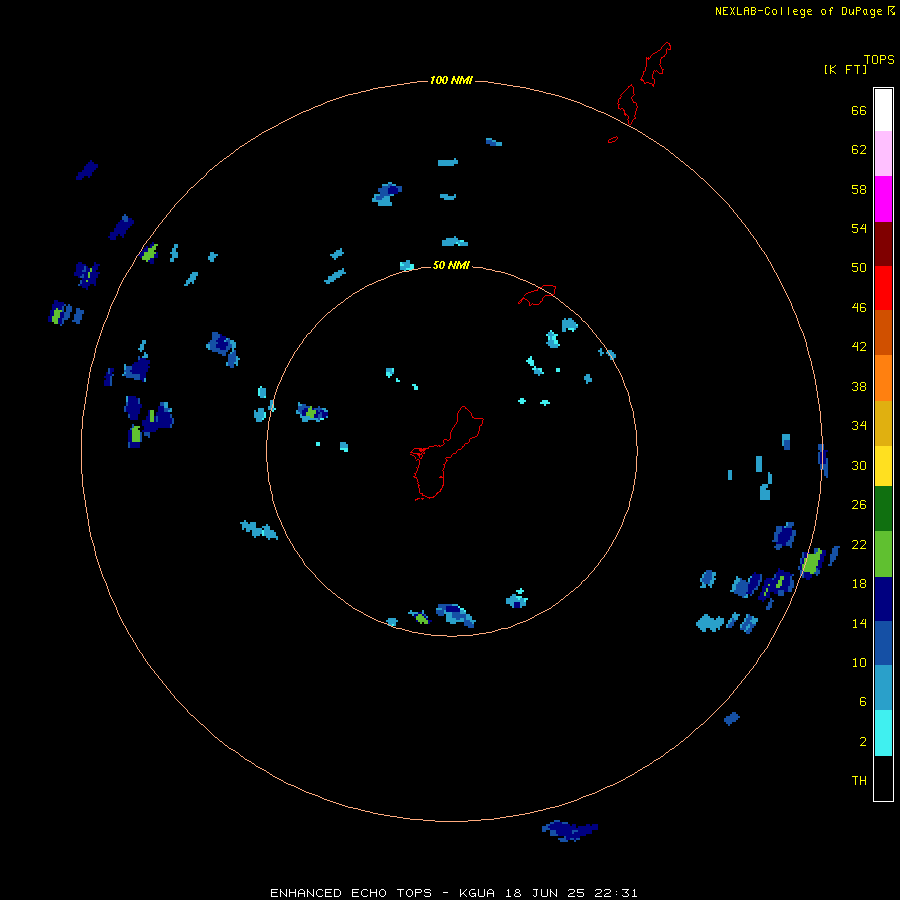Click the bright red legend swatch above 50

point(883,288)
